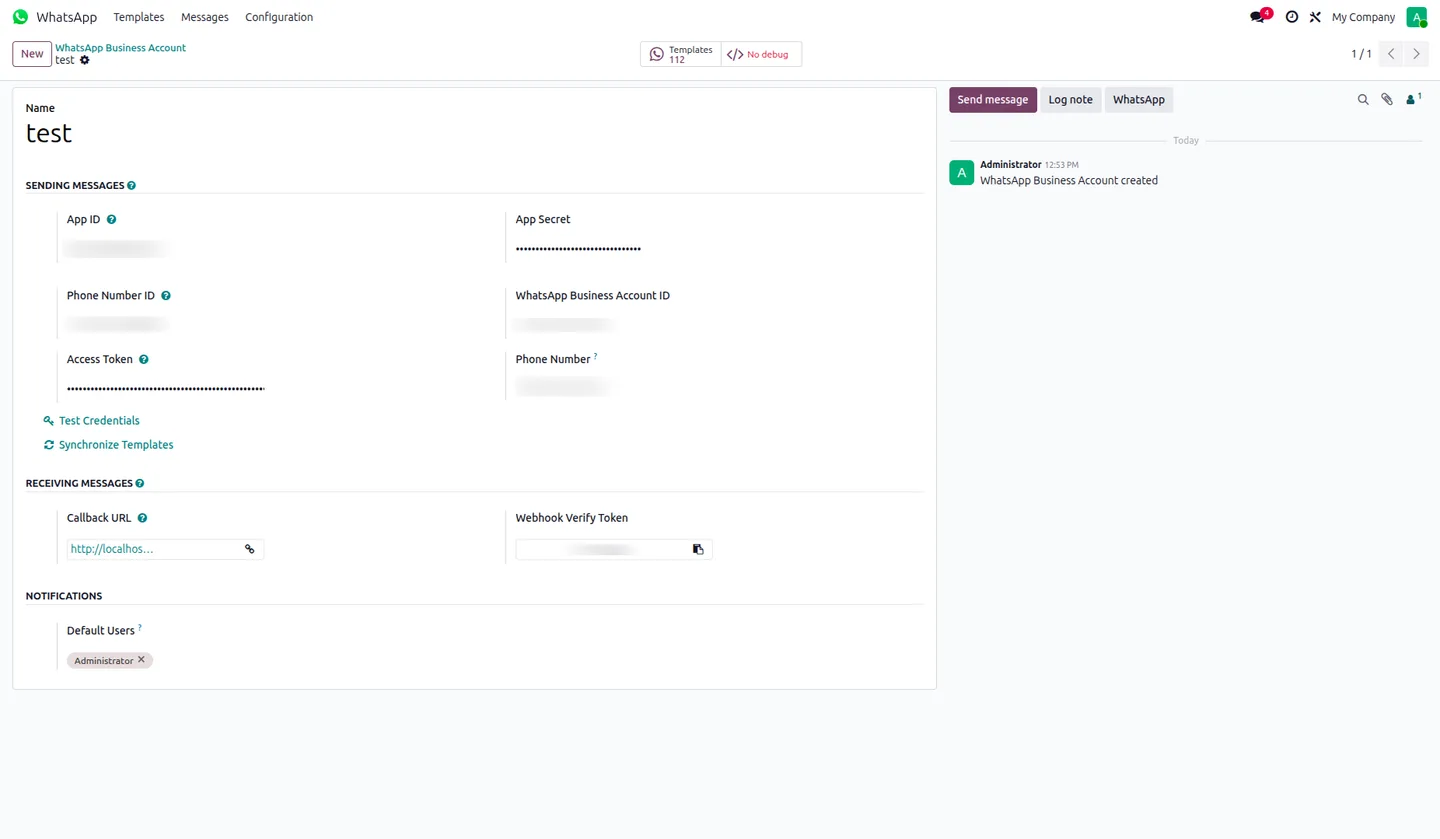
Task: Click help icon next to Access Token
Action: pos(144,359)
